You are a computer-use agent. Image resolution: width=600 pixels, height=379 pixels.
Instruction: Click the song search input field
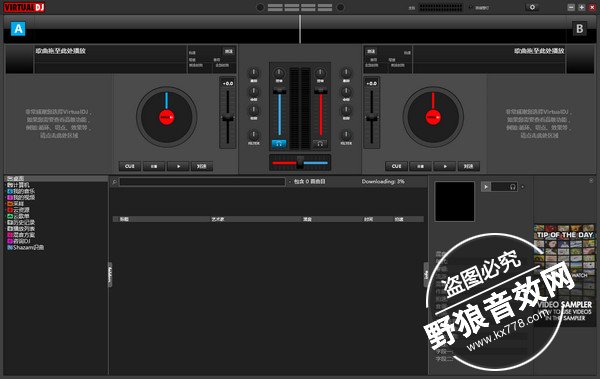coord(202,182)
